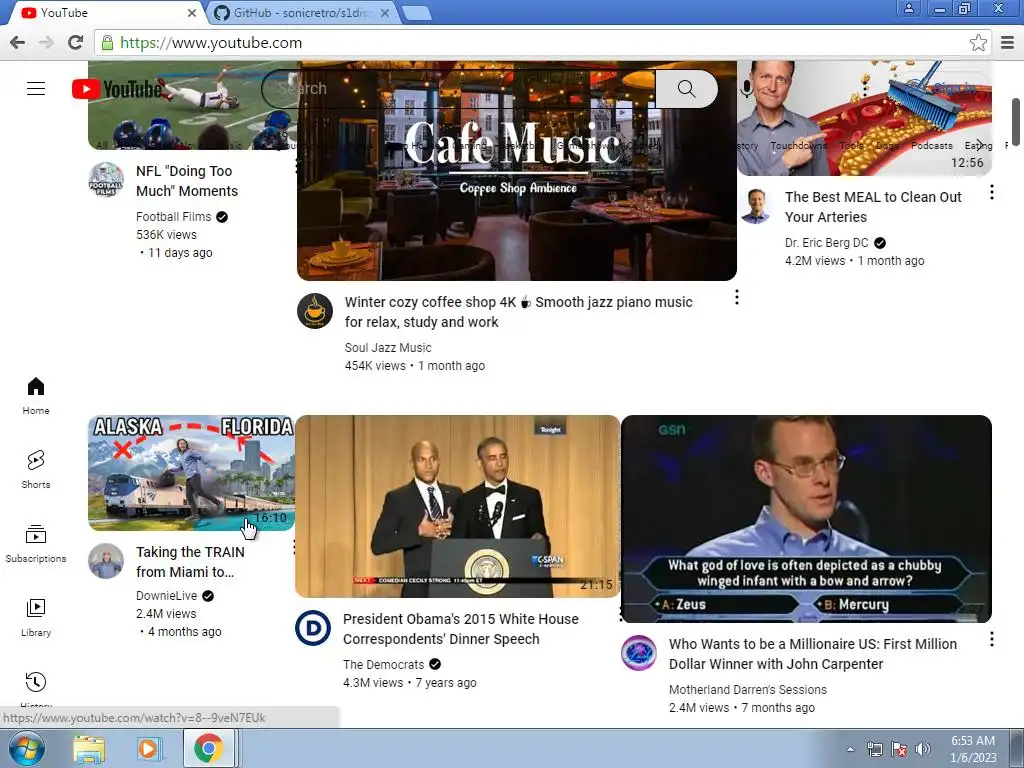Play the Millionaire game show thumbnail
The height and width of the screenshot is (768, 1024).
click(807, 519)
